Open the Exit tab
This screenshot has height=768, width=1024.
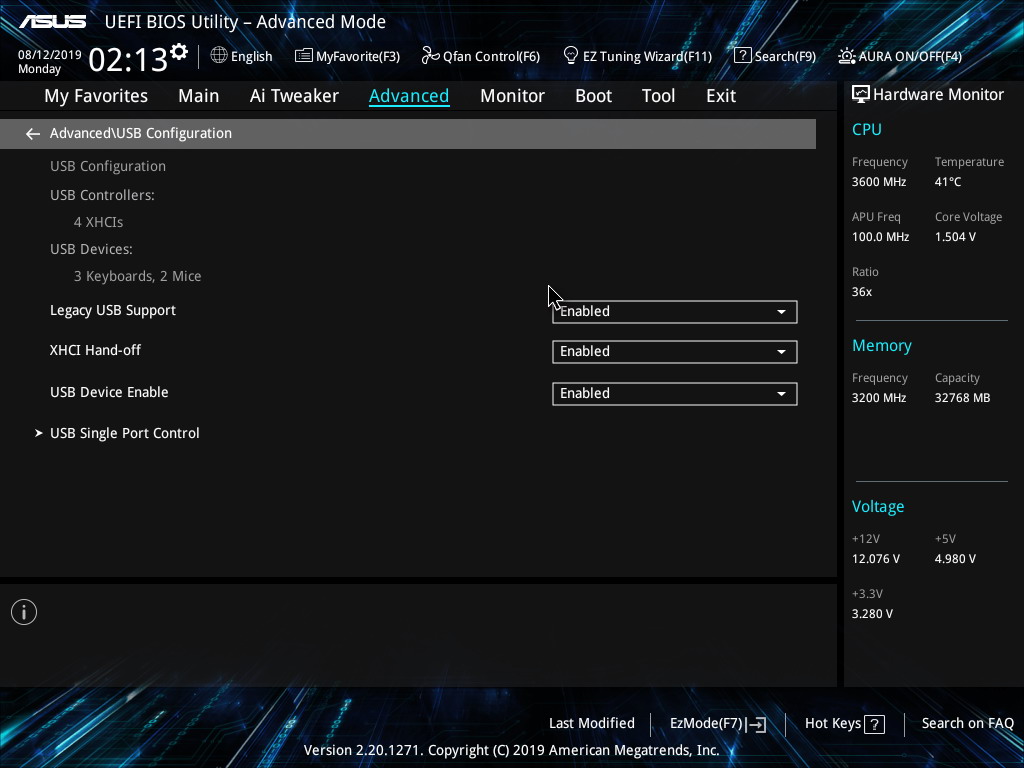click(721, 96)
